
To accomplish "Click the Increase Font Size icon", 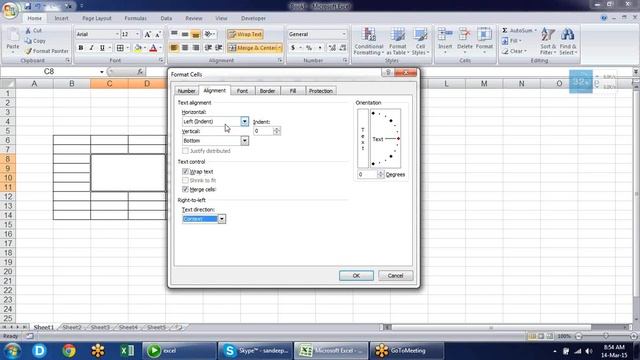I will (148, 34).
